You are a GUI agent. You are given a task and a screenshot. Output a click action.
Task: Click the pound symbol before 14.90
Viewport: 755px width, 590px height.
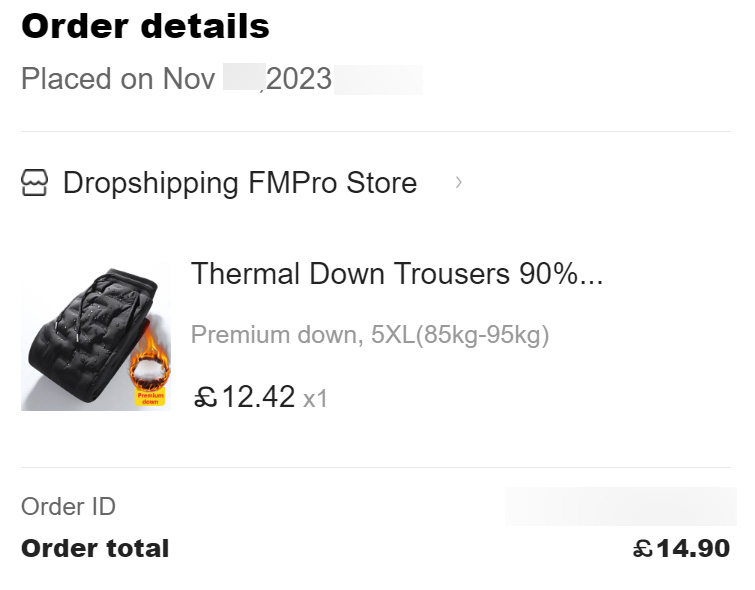643,549
